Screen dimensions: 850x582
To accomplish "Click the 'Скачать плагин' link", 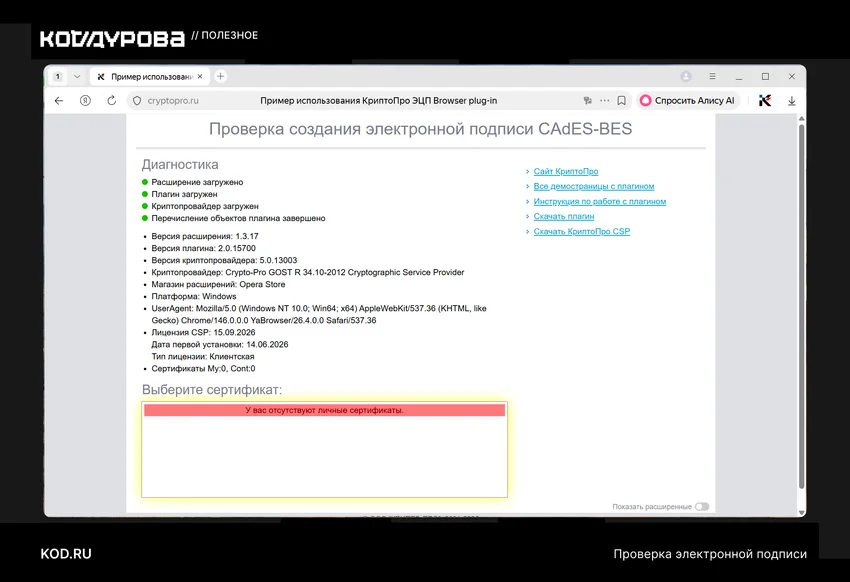I will coord(564,216).
